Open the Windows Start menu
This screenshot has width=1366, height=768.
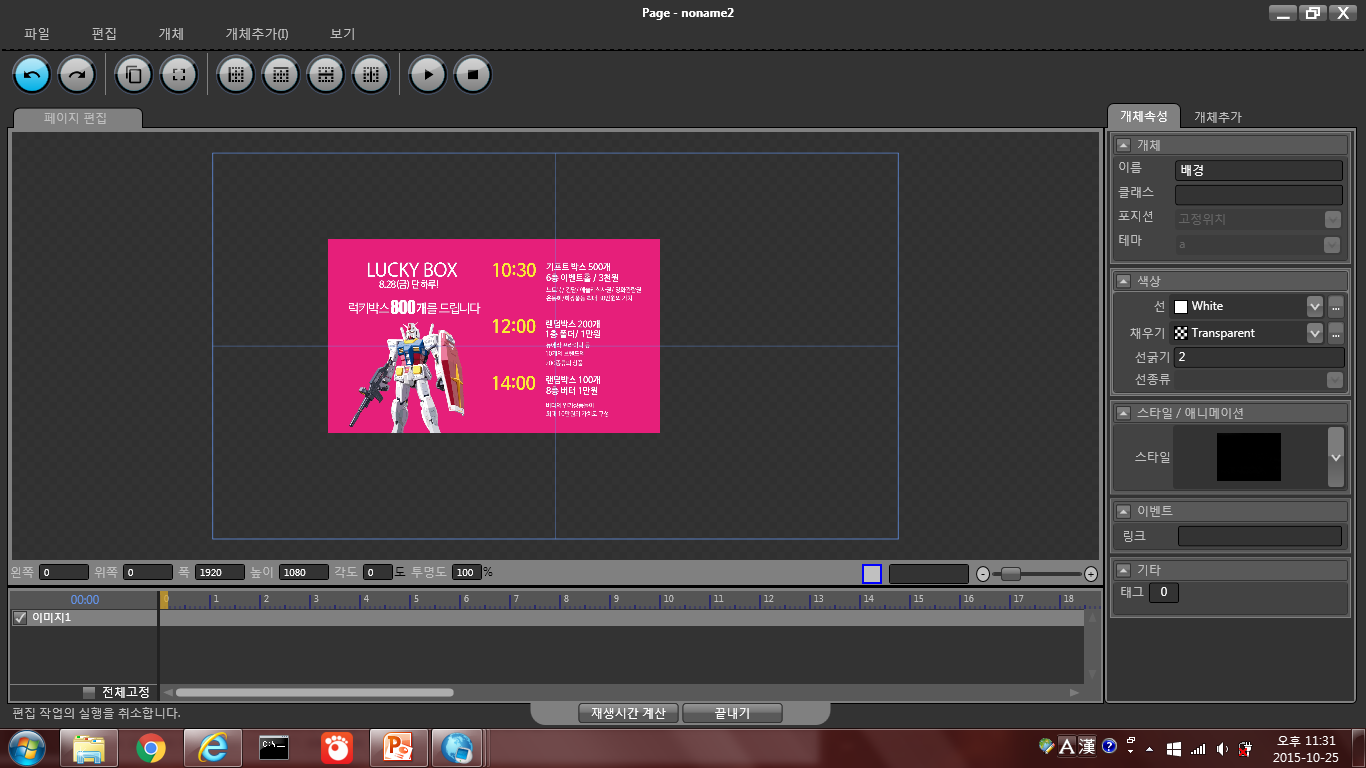coord(27,748)
